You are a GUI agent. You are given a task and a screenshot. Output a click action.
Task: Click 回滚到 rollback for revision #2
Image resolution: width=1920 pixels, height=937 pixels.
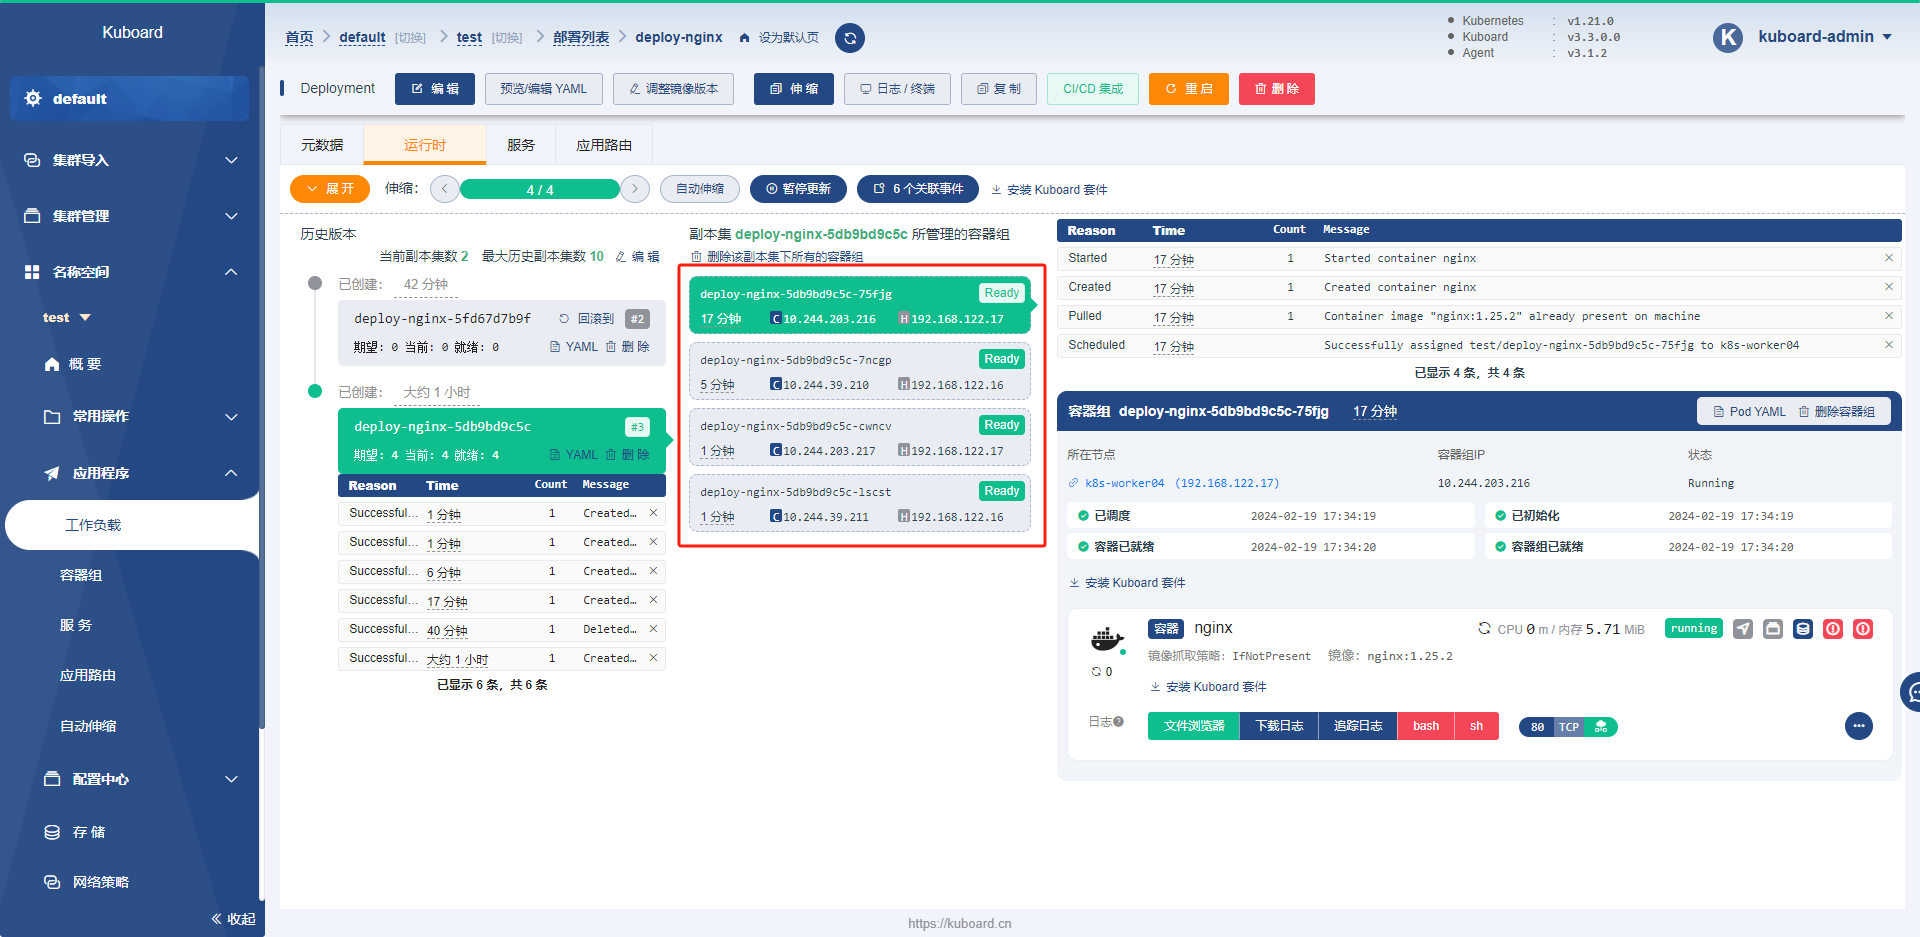coord(587,319)
